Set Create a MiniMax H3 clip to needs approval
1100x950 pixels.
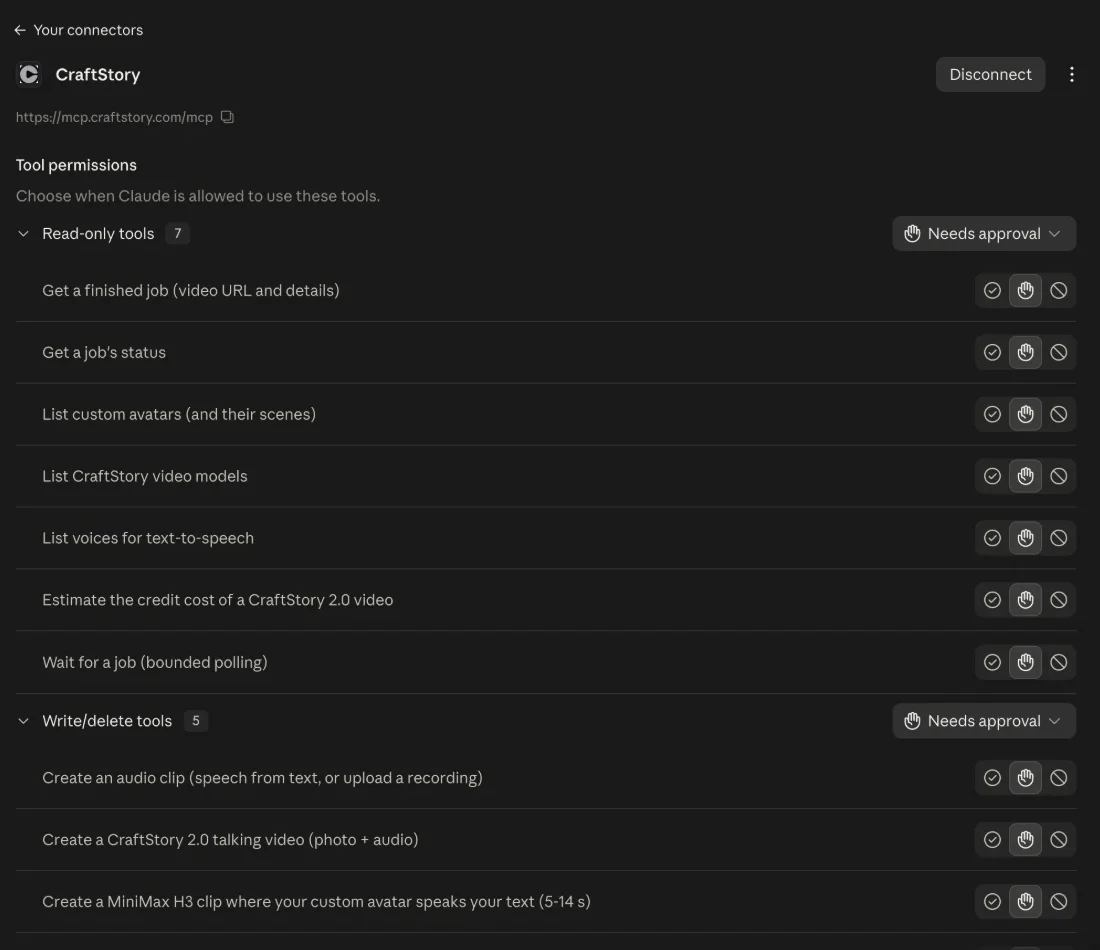[x=1025, y=902]
